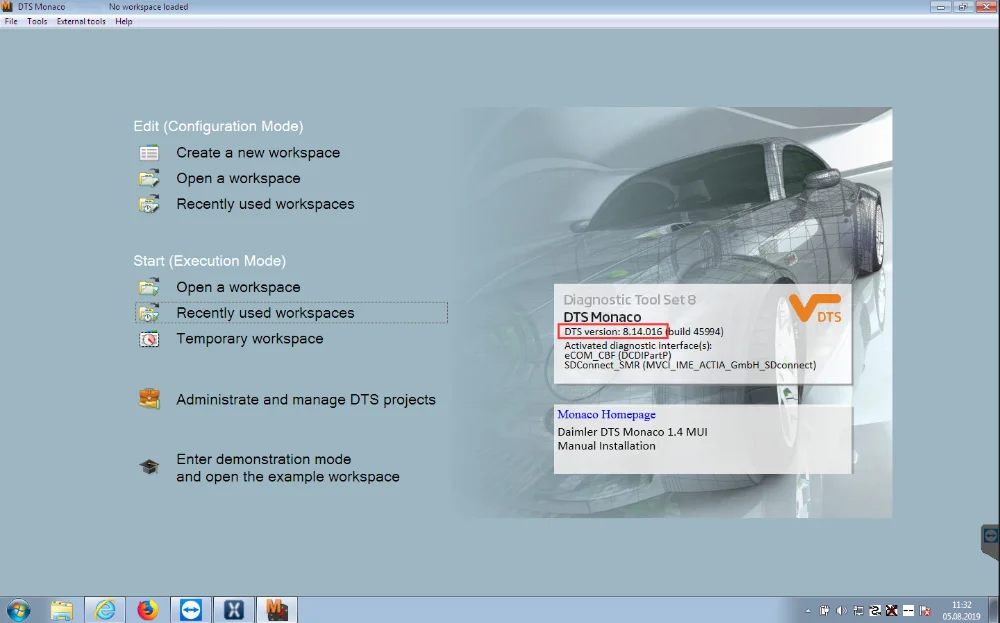The width and height of the screenshot is (1000, 623).
Task: Click the Configuration Mode Recently used workspaces icon
Action: pyautogui.click(x=149, y=204)
